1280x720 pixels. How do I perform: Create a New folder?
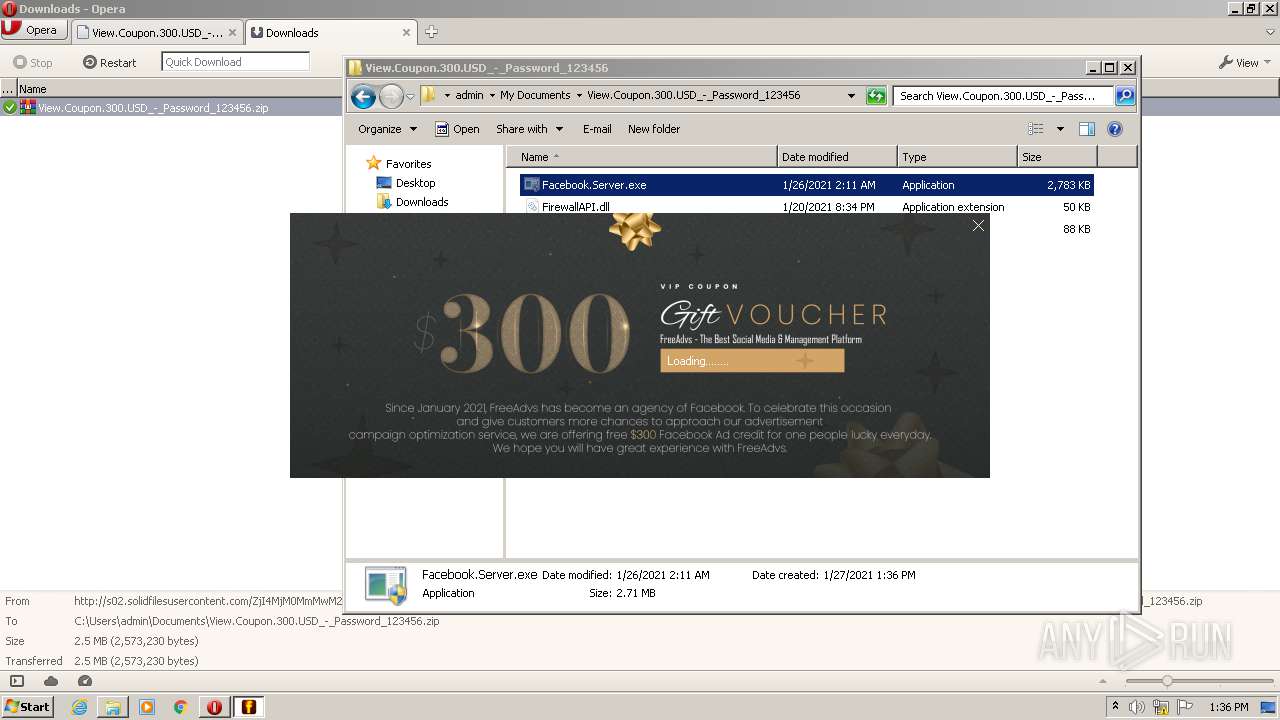654,129
